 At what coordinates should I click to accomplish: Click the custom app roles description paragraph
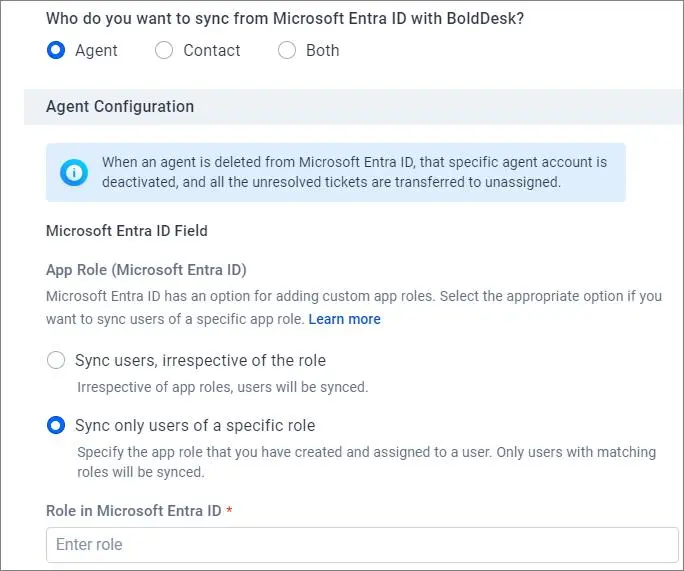[x=354, y=308]
